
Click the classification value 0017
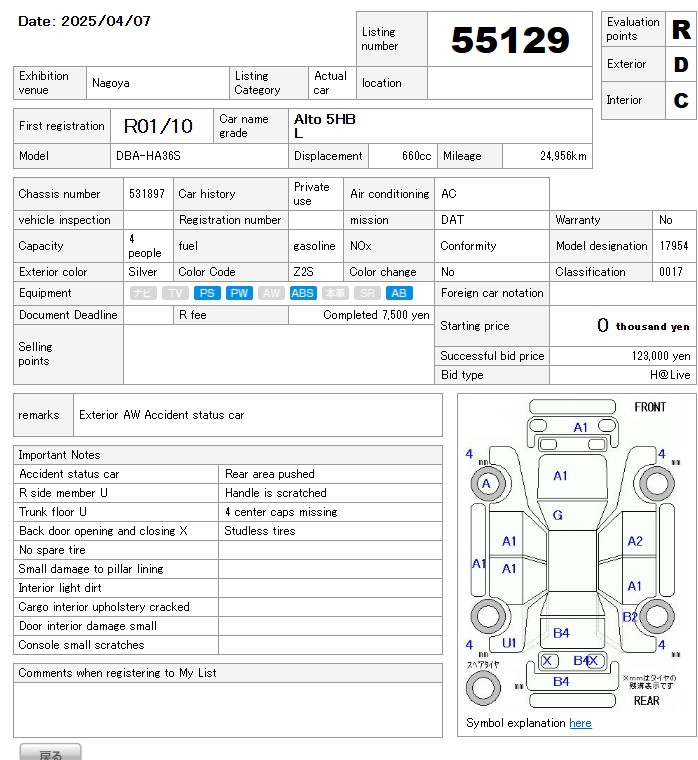click(x=671, y=272)
